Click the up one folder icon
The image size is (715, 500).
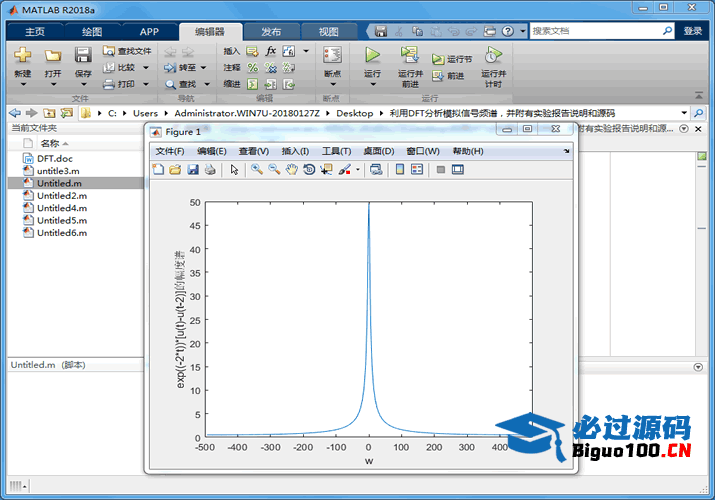pos(49,113)
